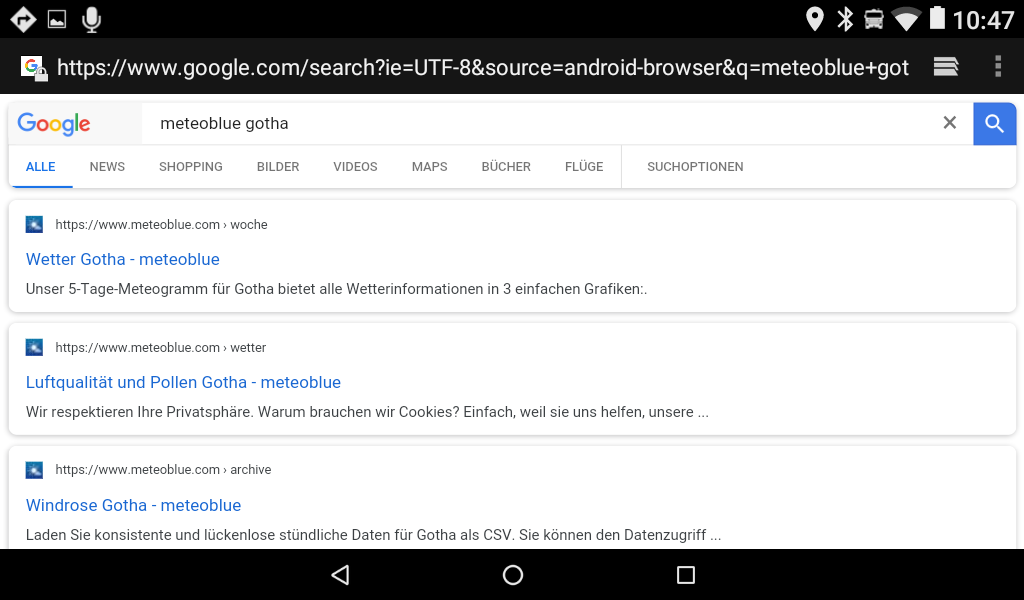The height and width of the screenshot is (600, 1024).
Task: Select the VIDEOS tab
Action: coord(355,167)
